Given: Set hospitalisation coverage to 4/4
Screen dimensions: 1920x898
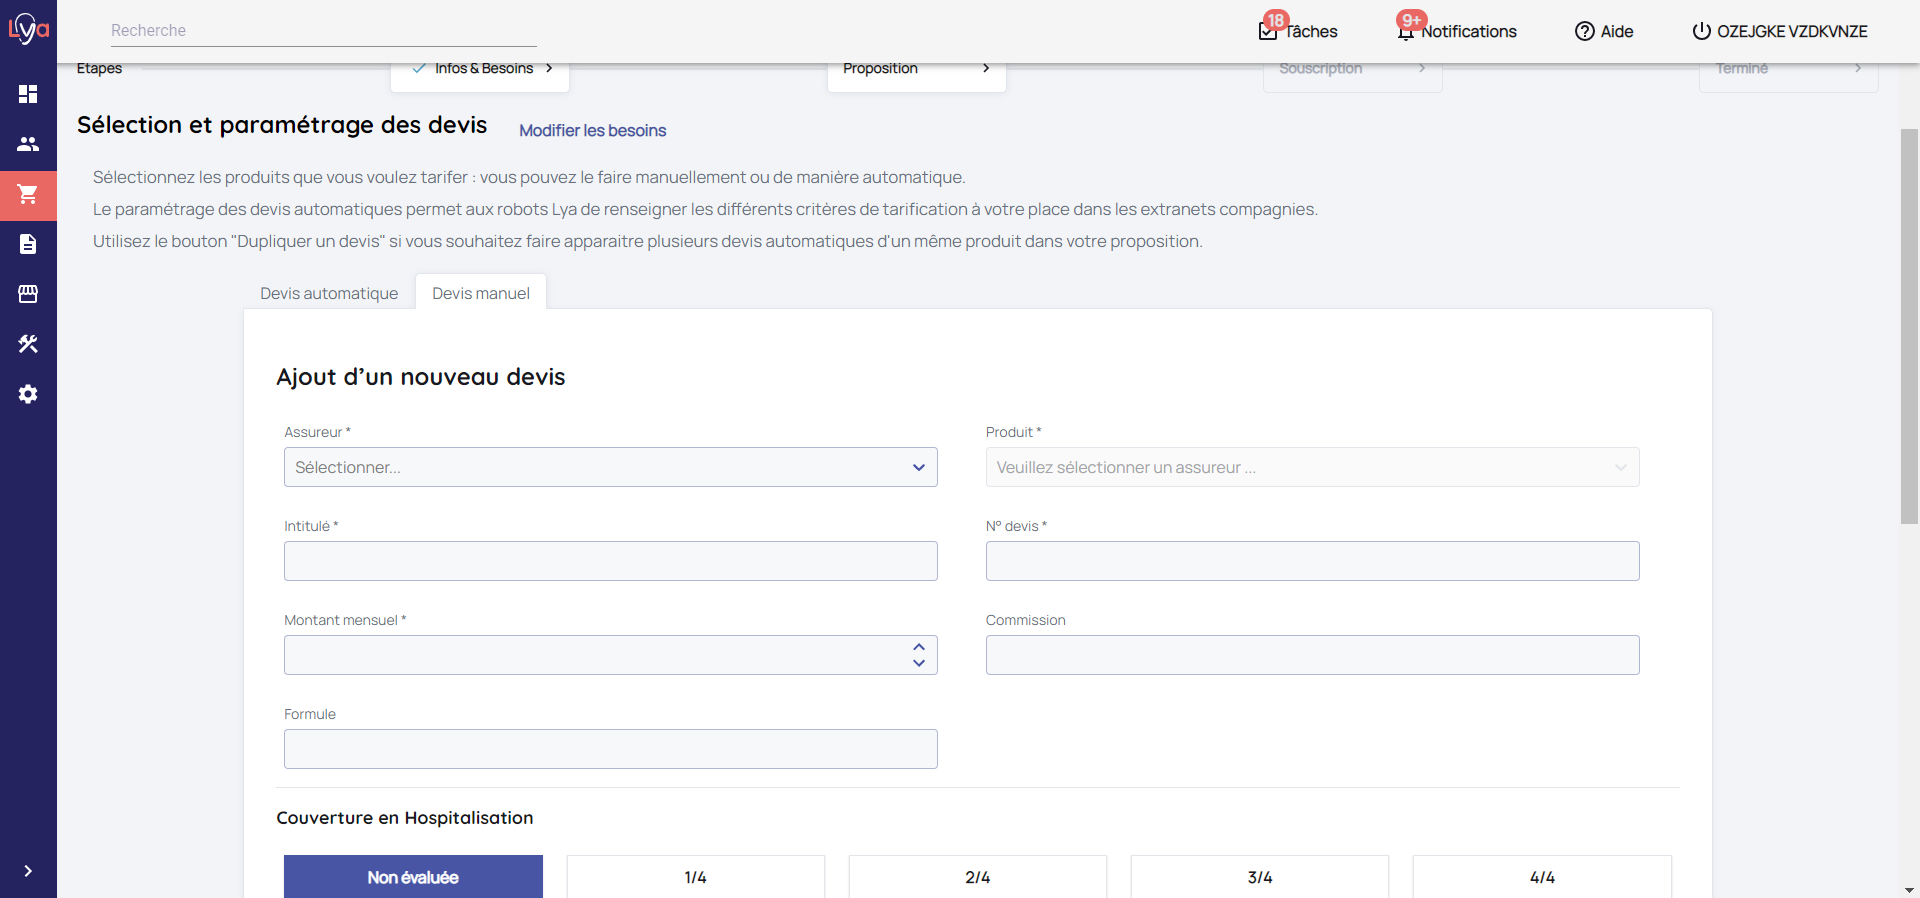Looking at the screenshot, I should (x=1541, y=877).
